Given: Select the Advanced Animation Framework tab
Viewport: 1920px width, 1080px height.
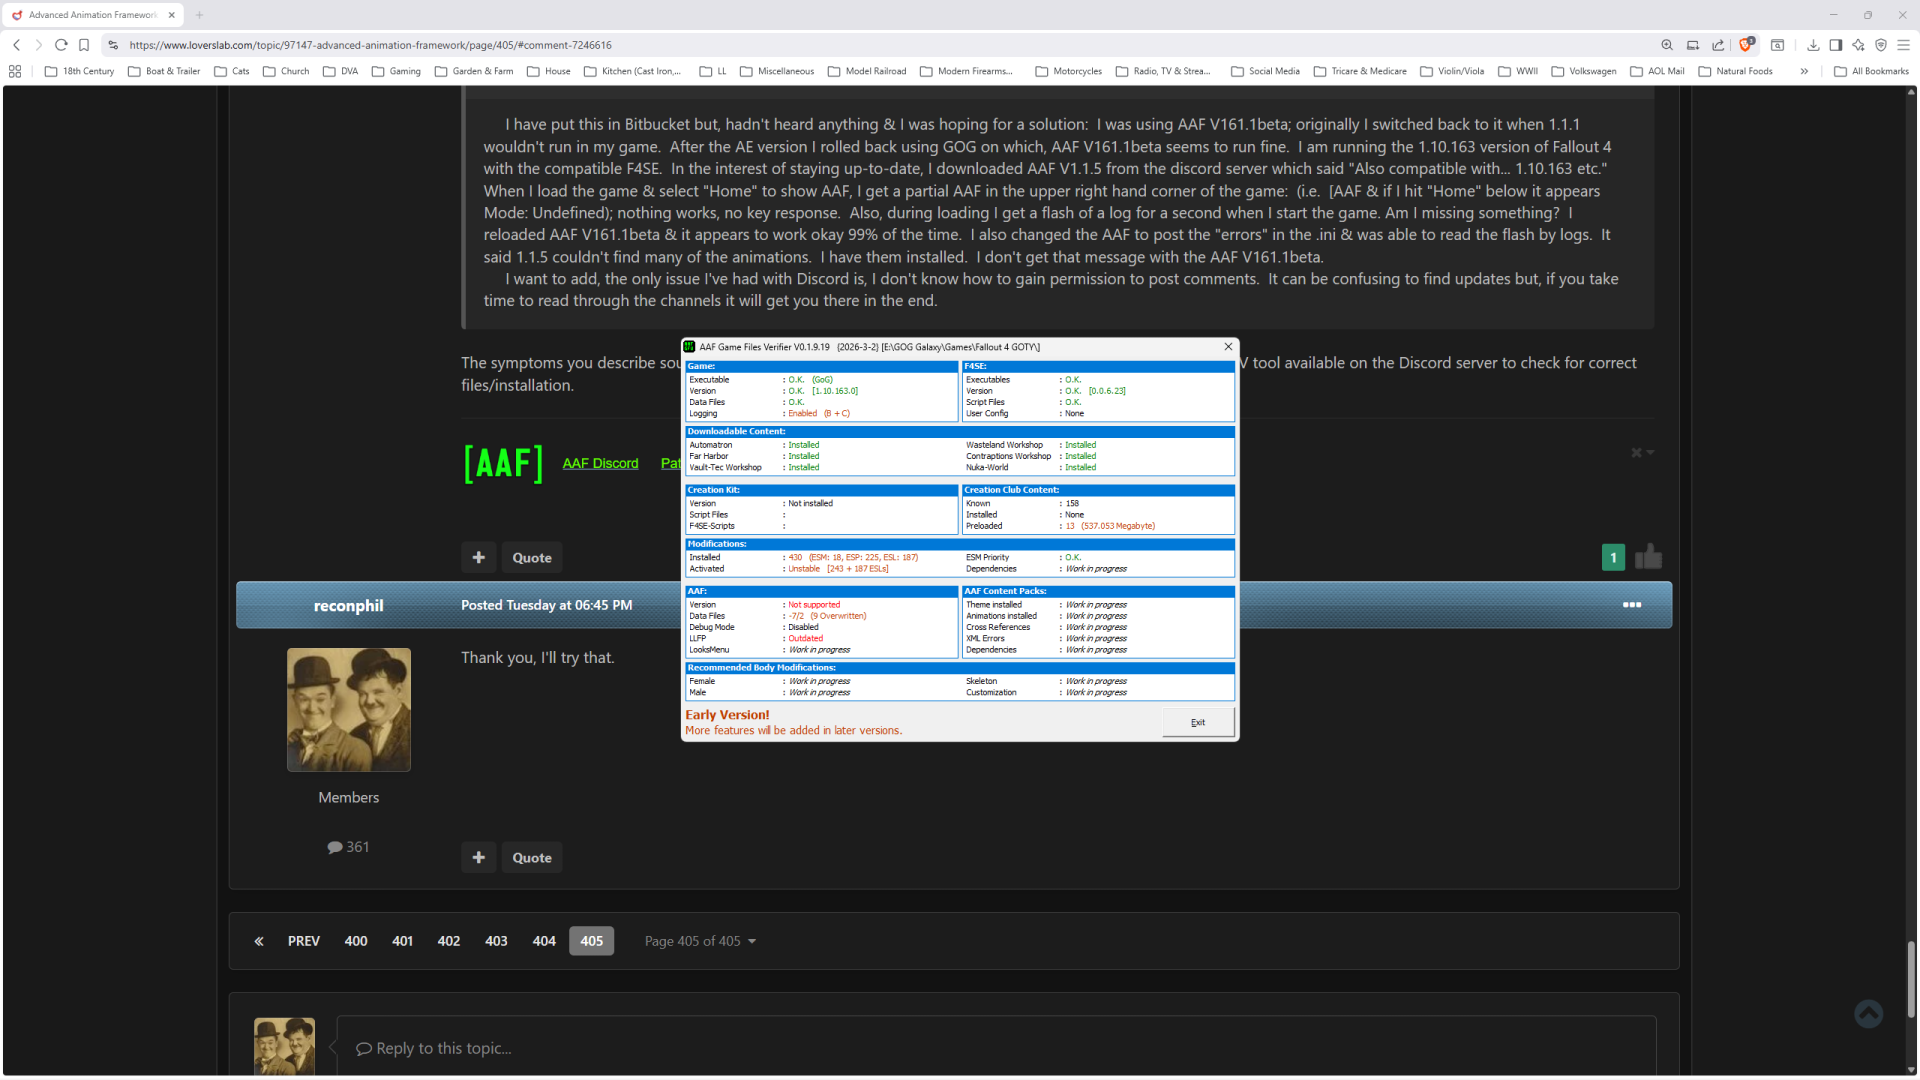Looking at the screenshot, I should pos(94,15).
